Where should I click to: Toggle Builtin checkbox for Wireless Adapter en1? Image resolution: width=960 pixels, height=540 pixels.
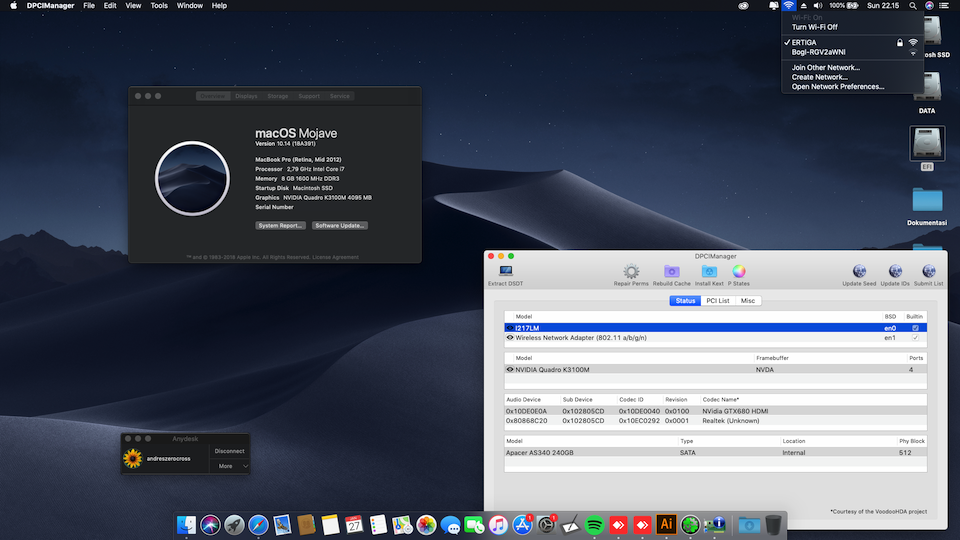coord(915,337)
